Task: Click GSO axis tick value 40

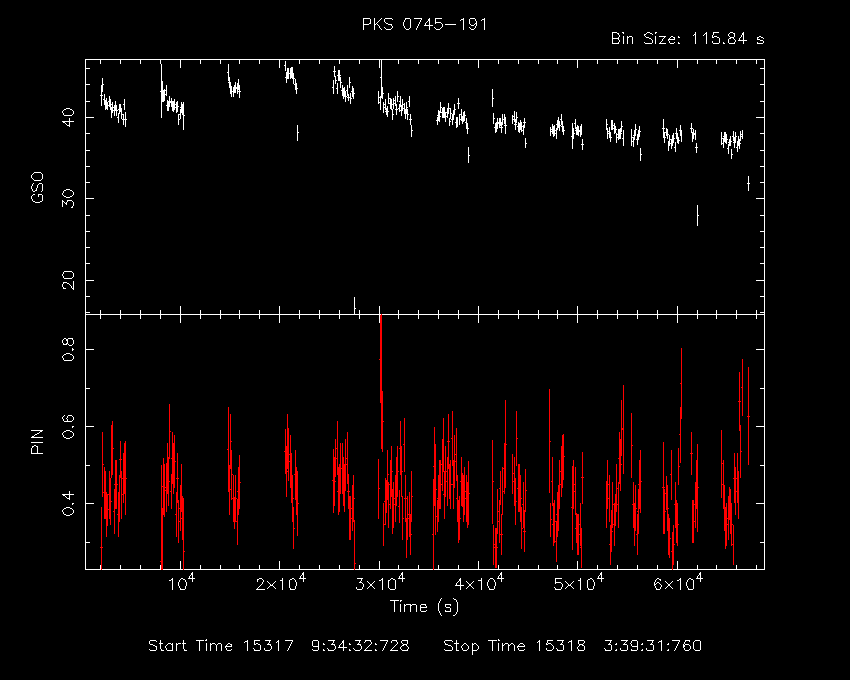Action: coord(69,117)
